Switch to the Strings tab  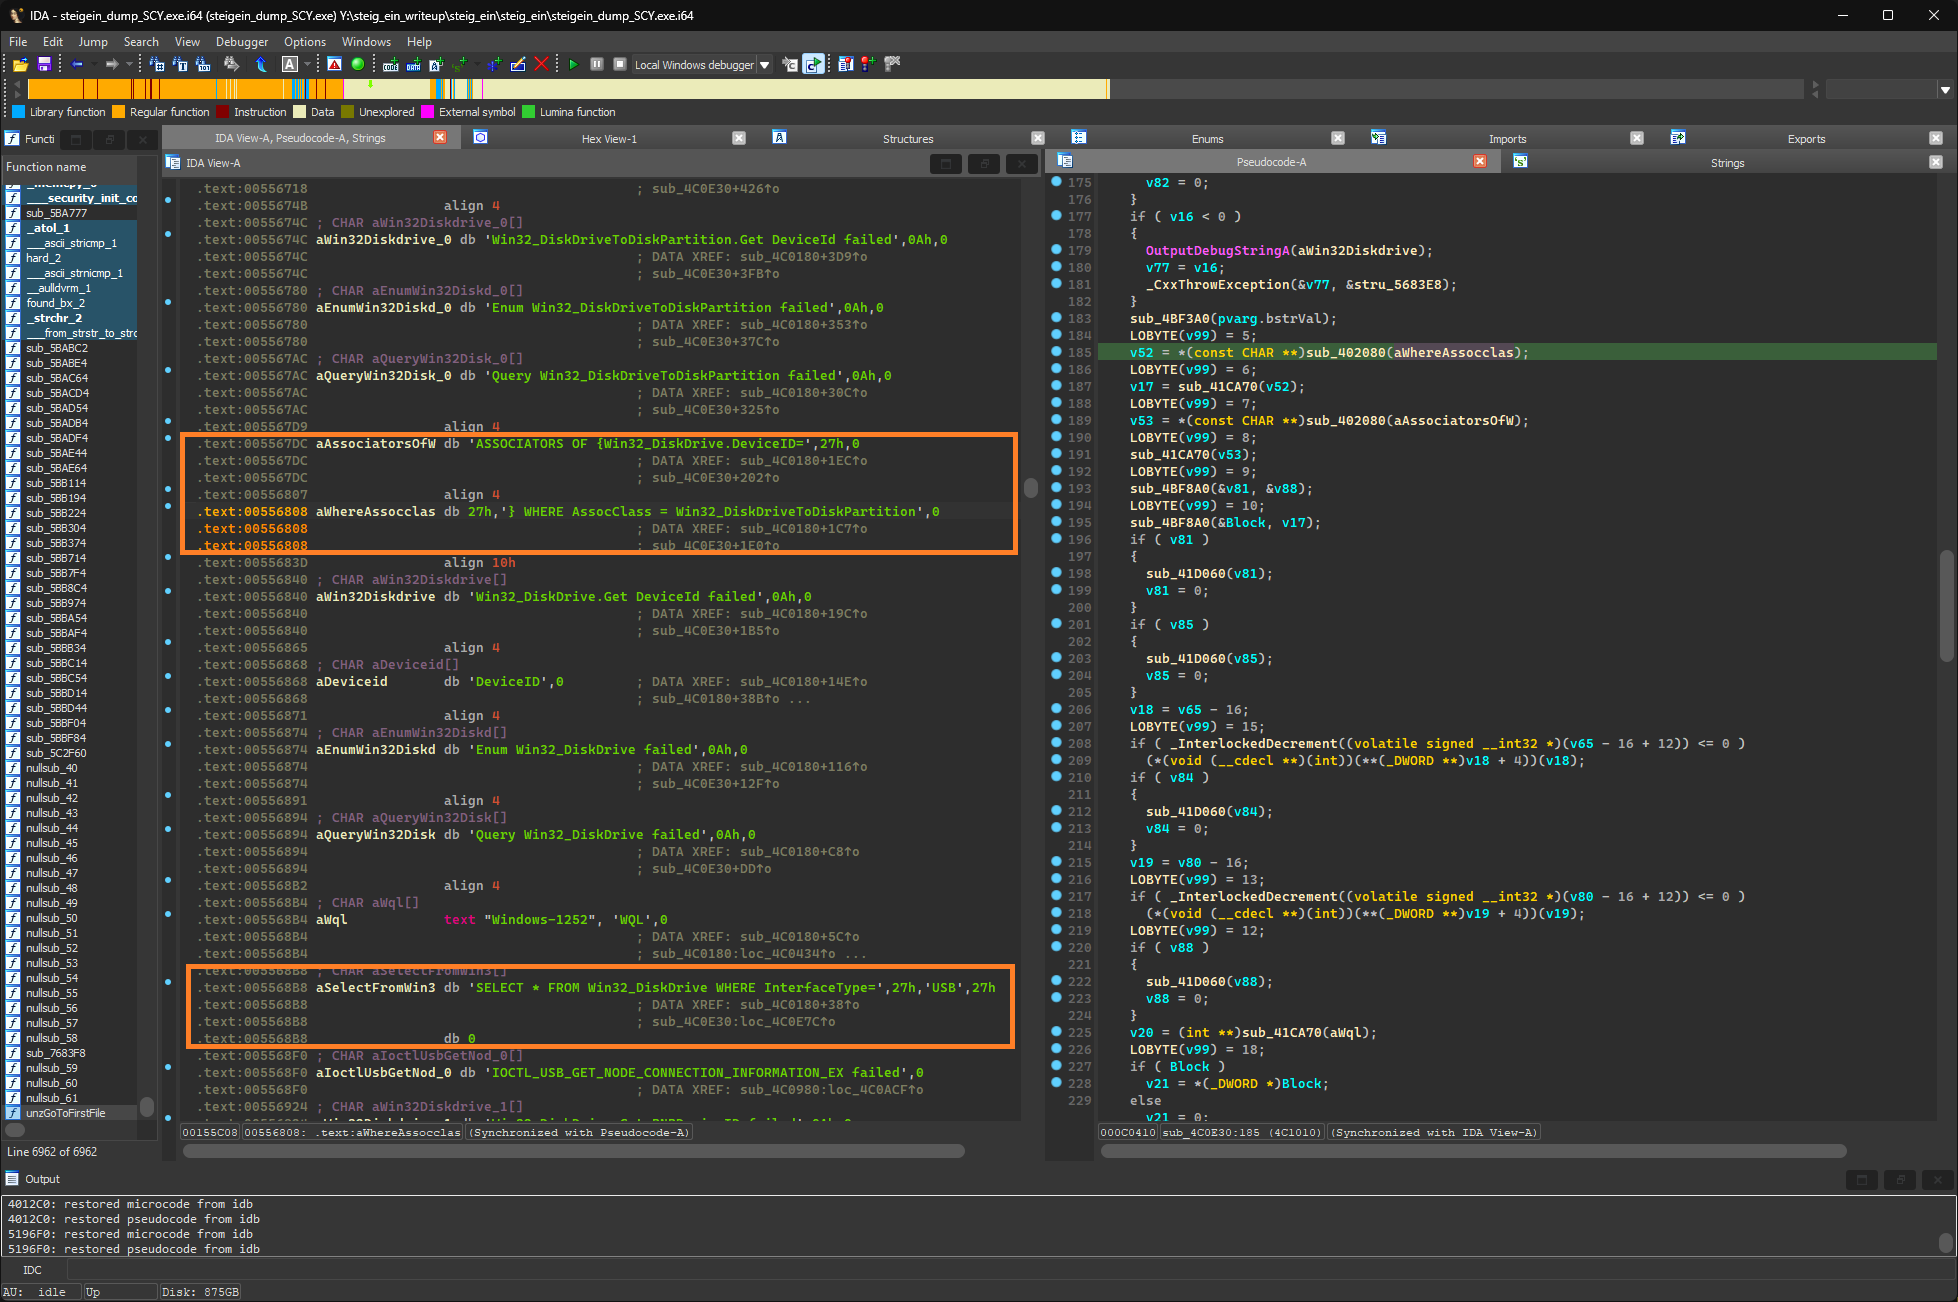(x=1727, y=163)
